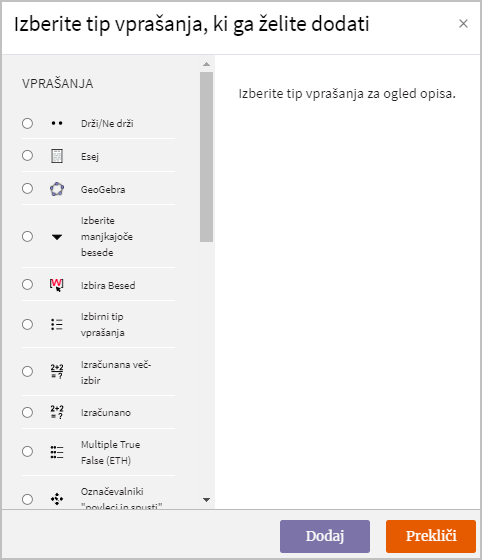The width and height of the screenshot is (482, 560).
Task: Click the GeoGebra pentagon icon
Action: coord(57,189)
